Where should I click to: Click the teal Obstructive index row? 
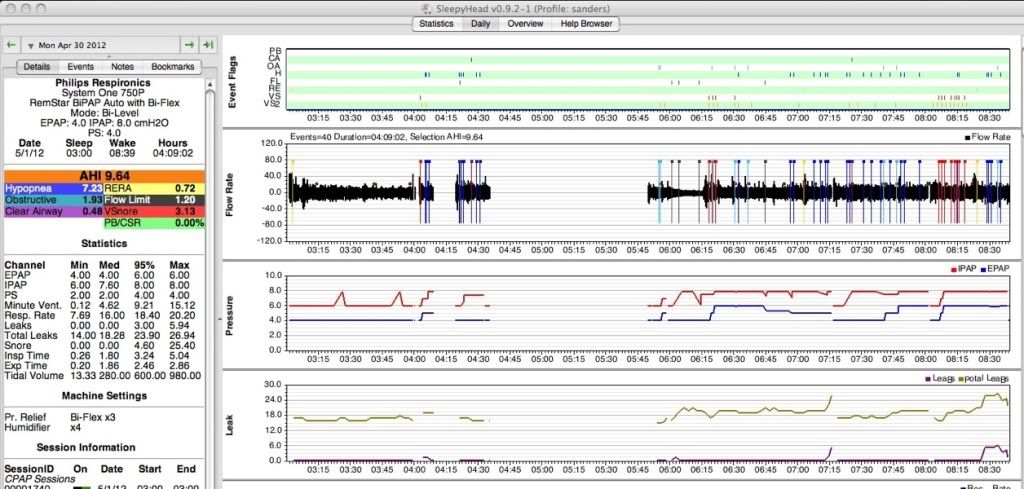[x=54, y=200]
